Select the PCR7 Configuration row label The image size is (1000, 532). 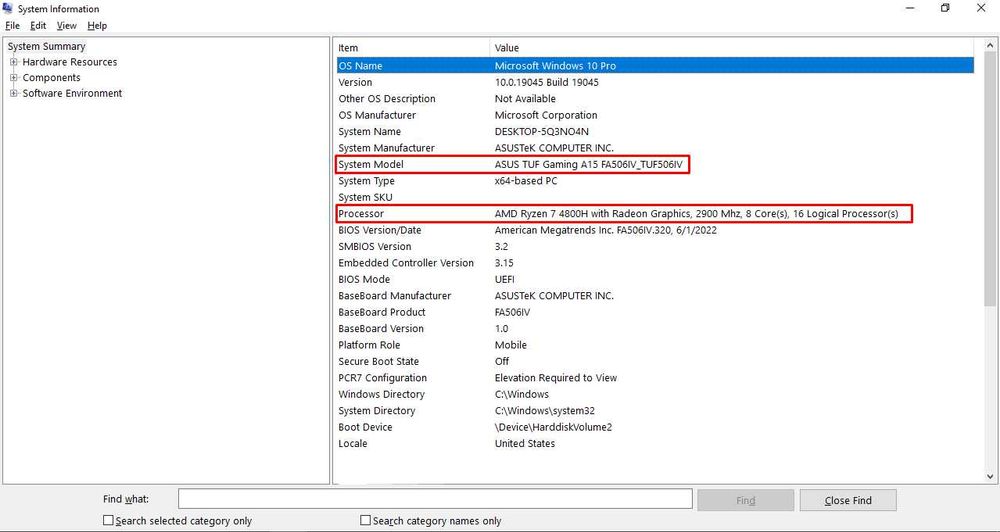point(382,378)
